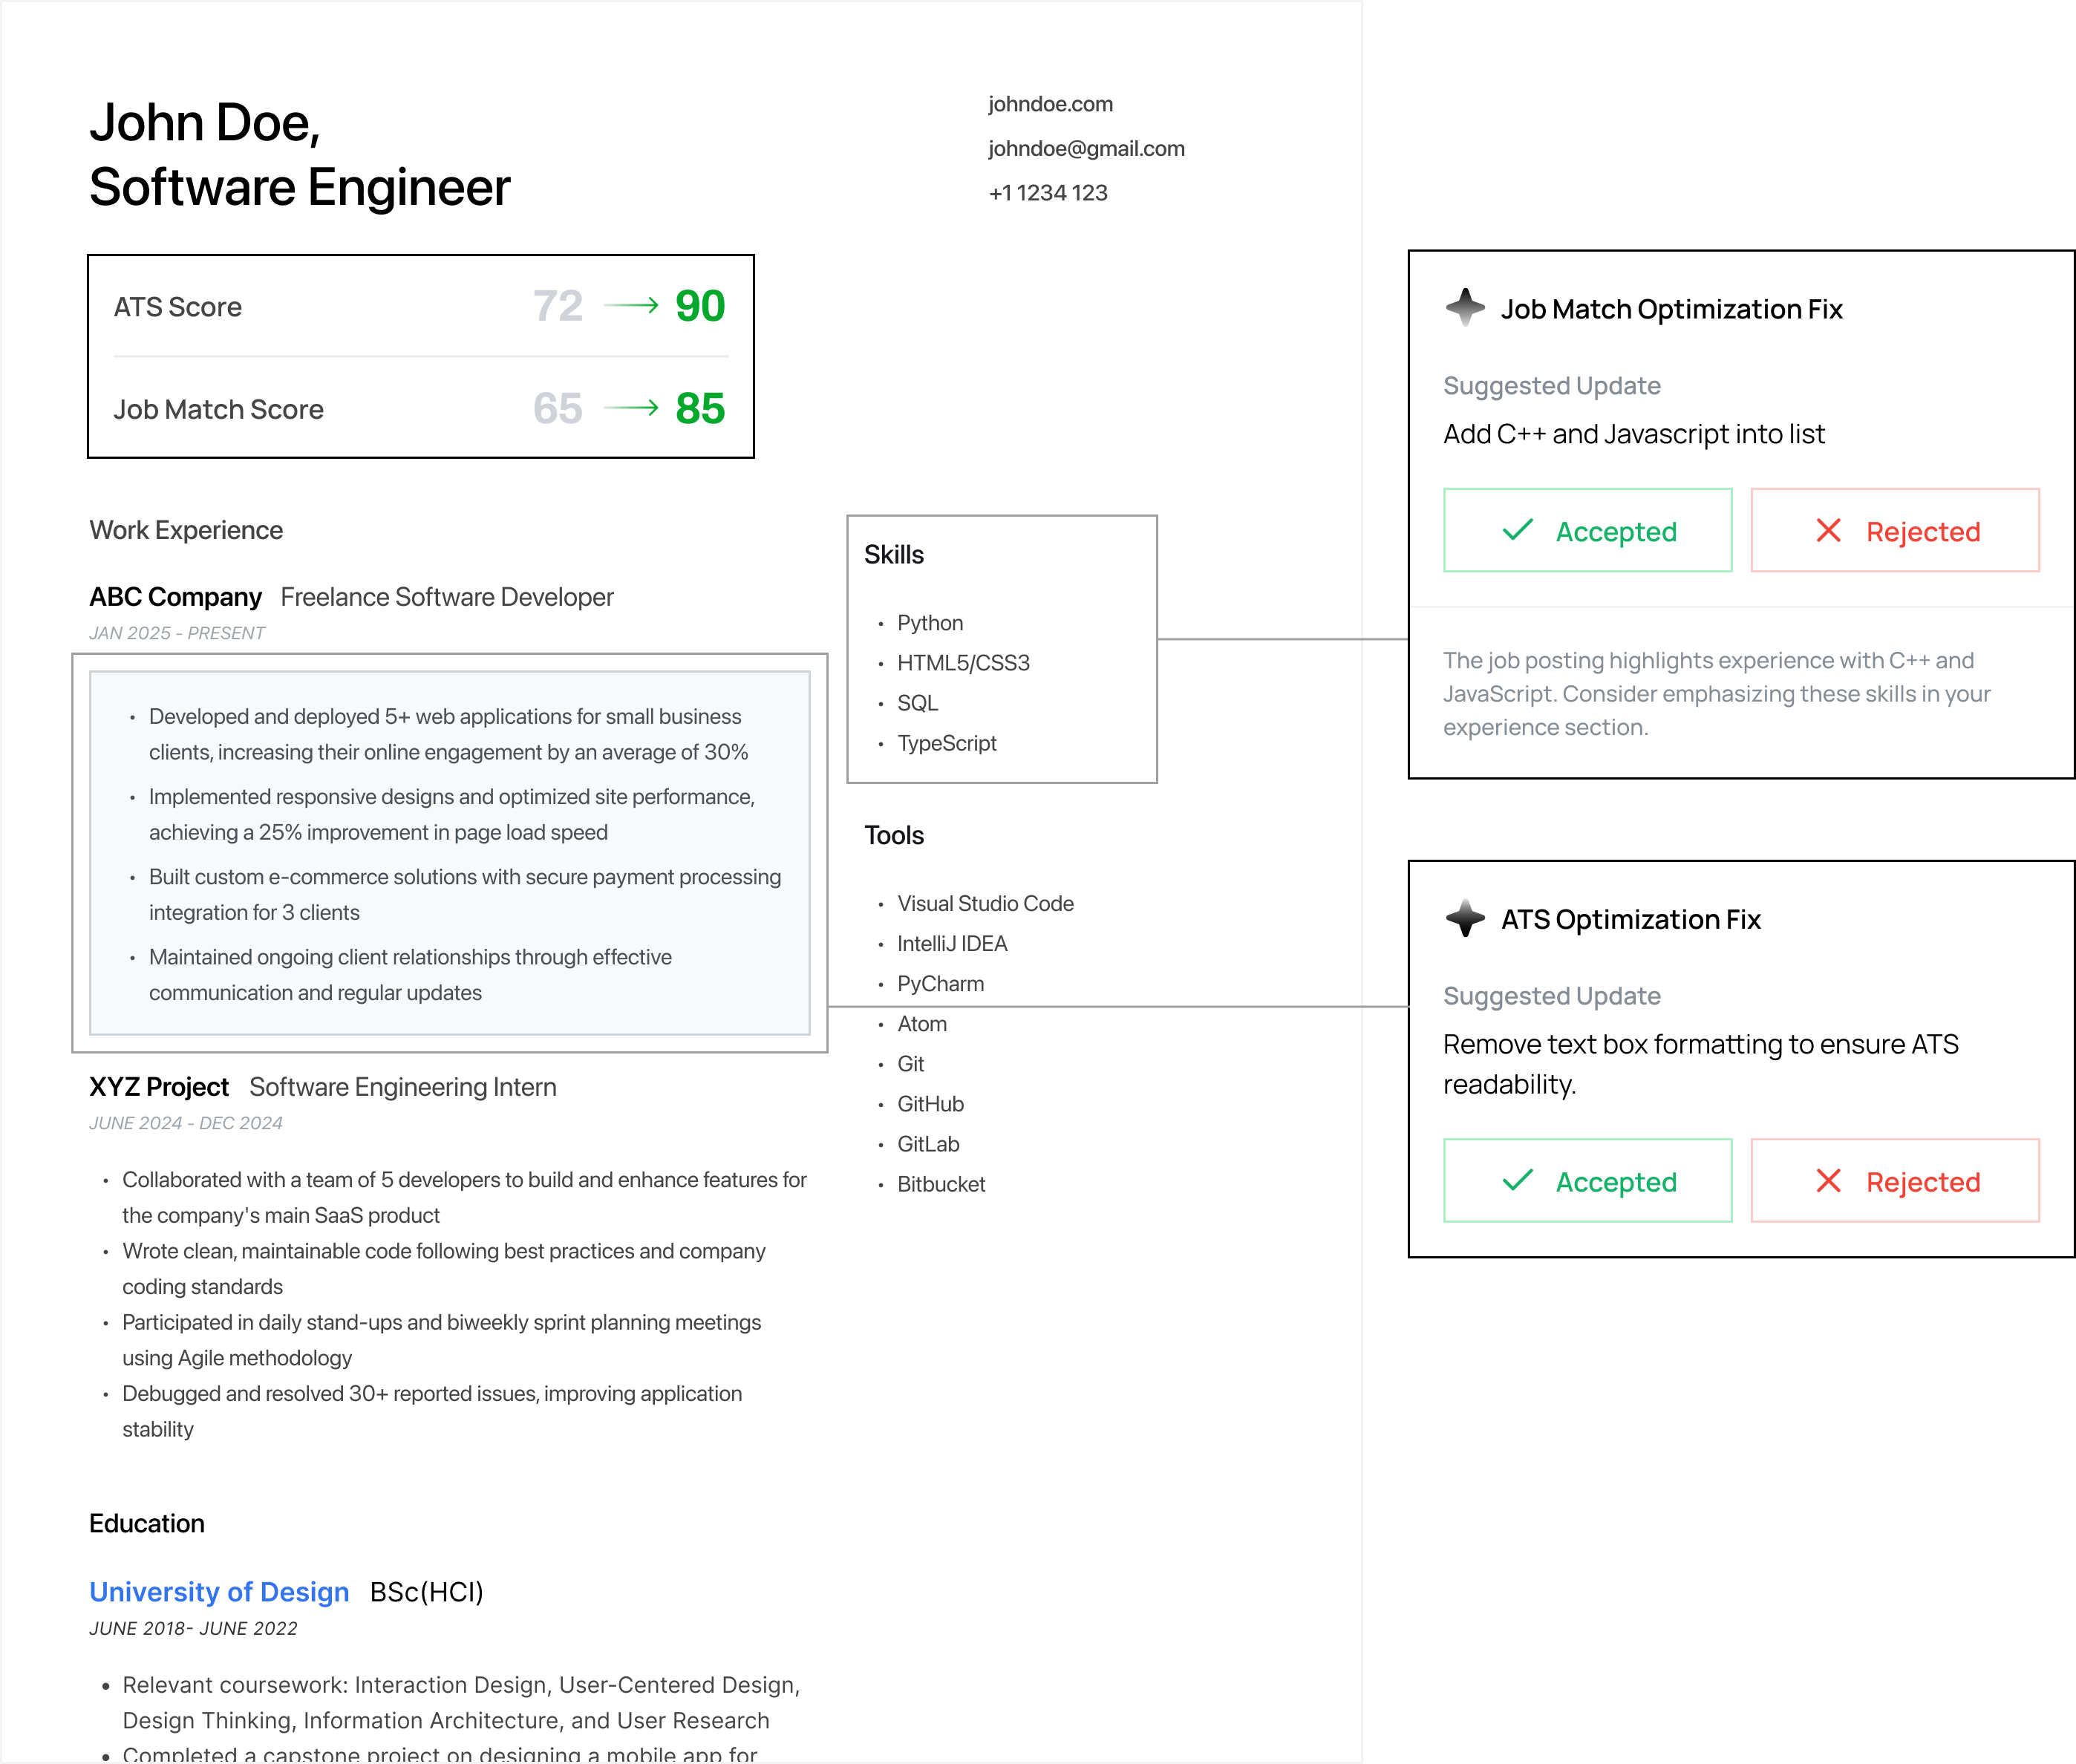Click the sparkle icon beside ATS Optimization Fix
2076x1764 pixels.
[1465, 917]
